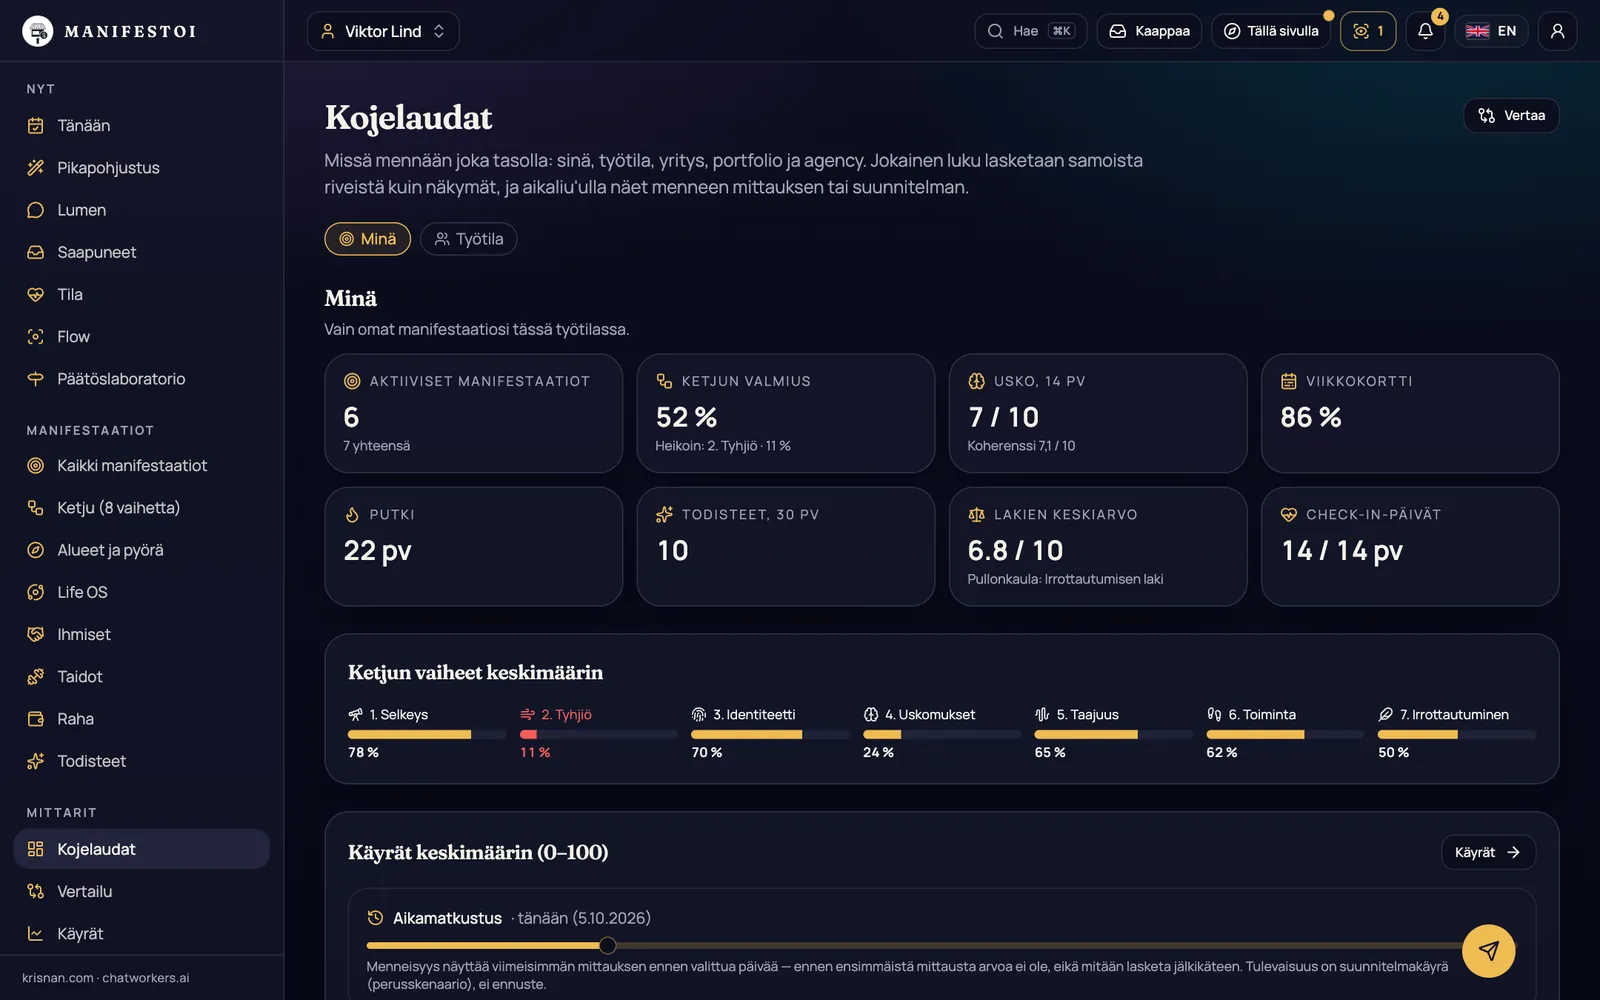The image size is (1600, 1000).
Task: Click the yellow send floating button
Action: tap(1488, 950)
